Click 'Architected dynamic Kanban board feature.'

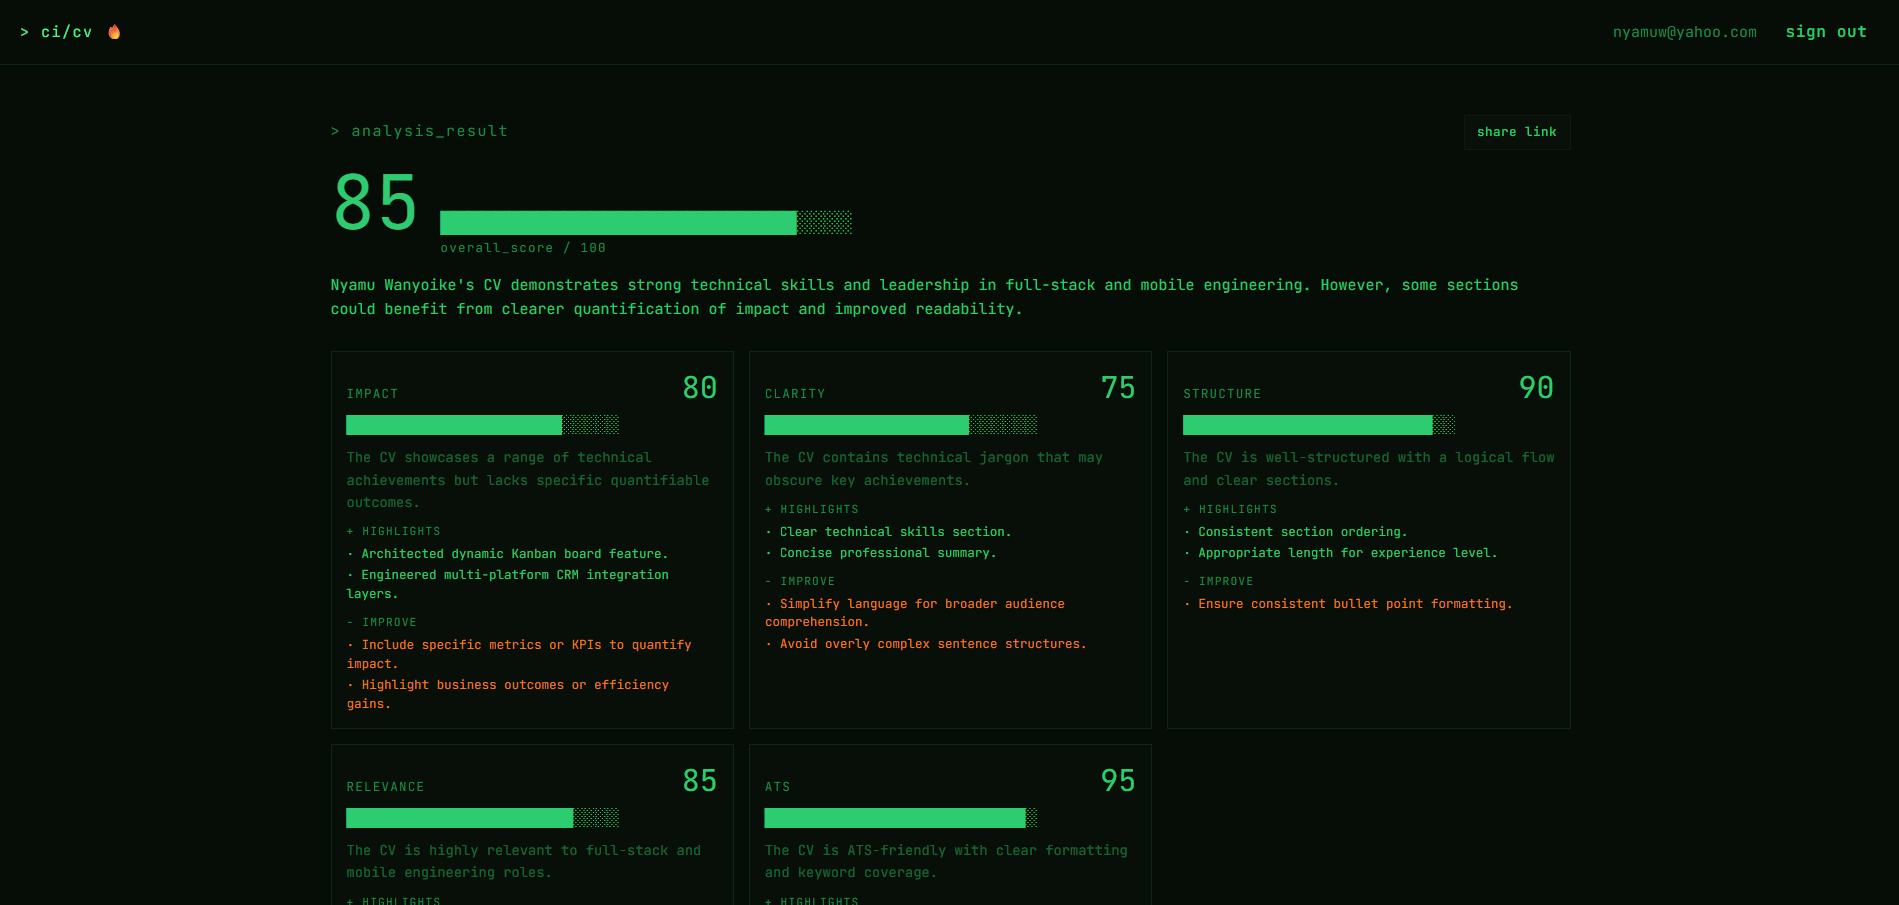(507, 554)
